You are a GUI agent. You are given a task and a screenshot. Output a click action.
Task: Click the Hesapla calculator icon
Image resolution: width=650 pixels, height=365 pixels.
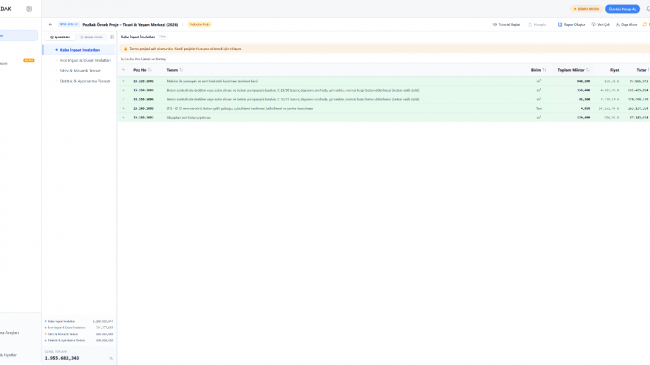pyautogui.click(x=530, y=24)
